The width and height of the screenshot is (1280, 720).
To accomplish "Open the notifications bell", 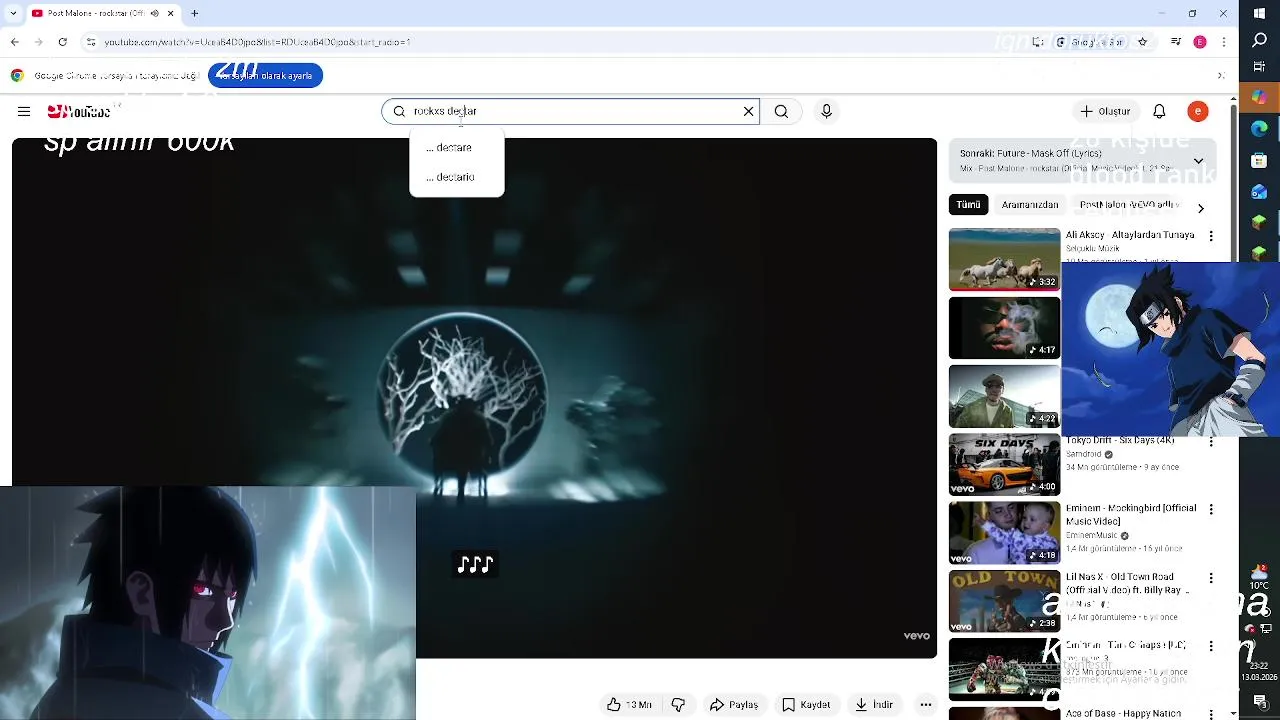I will 1159,112.
